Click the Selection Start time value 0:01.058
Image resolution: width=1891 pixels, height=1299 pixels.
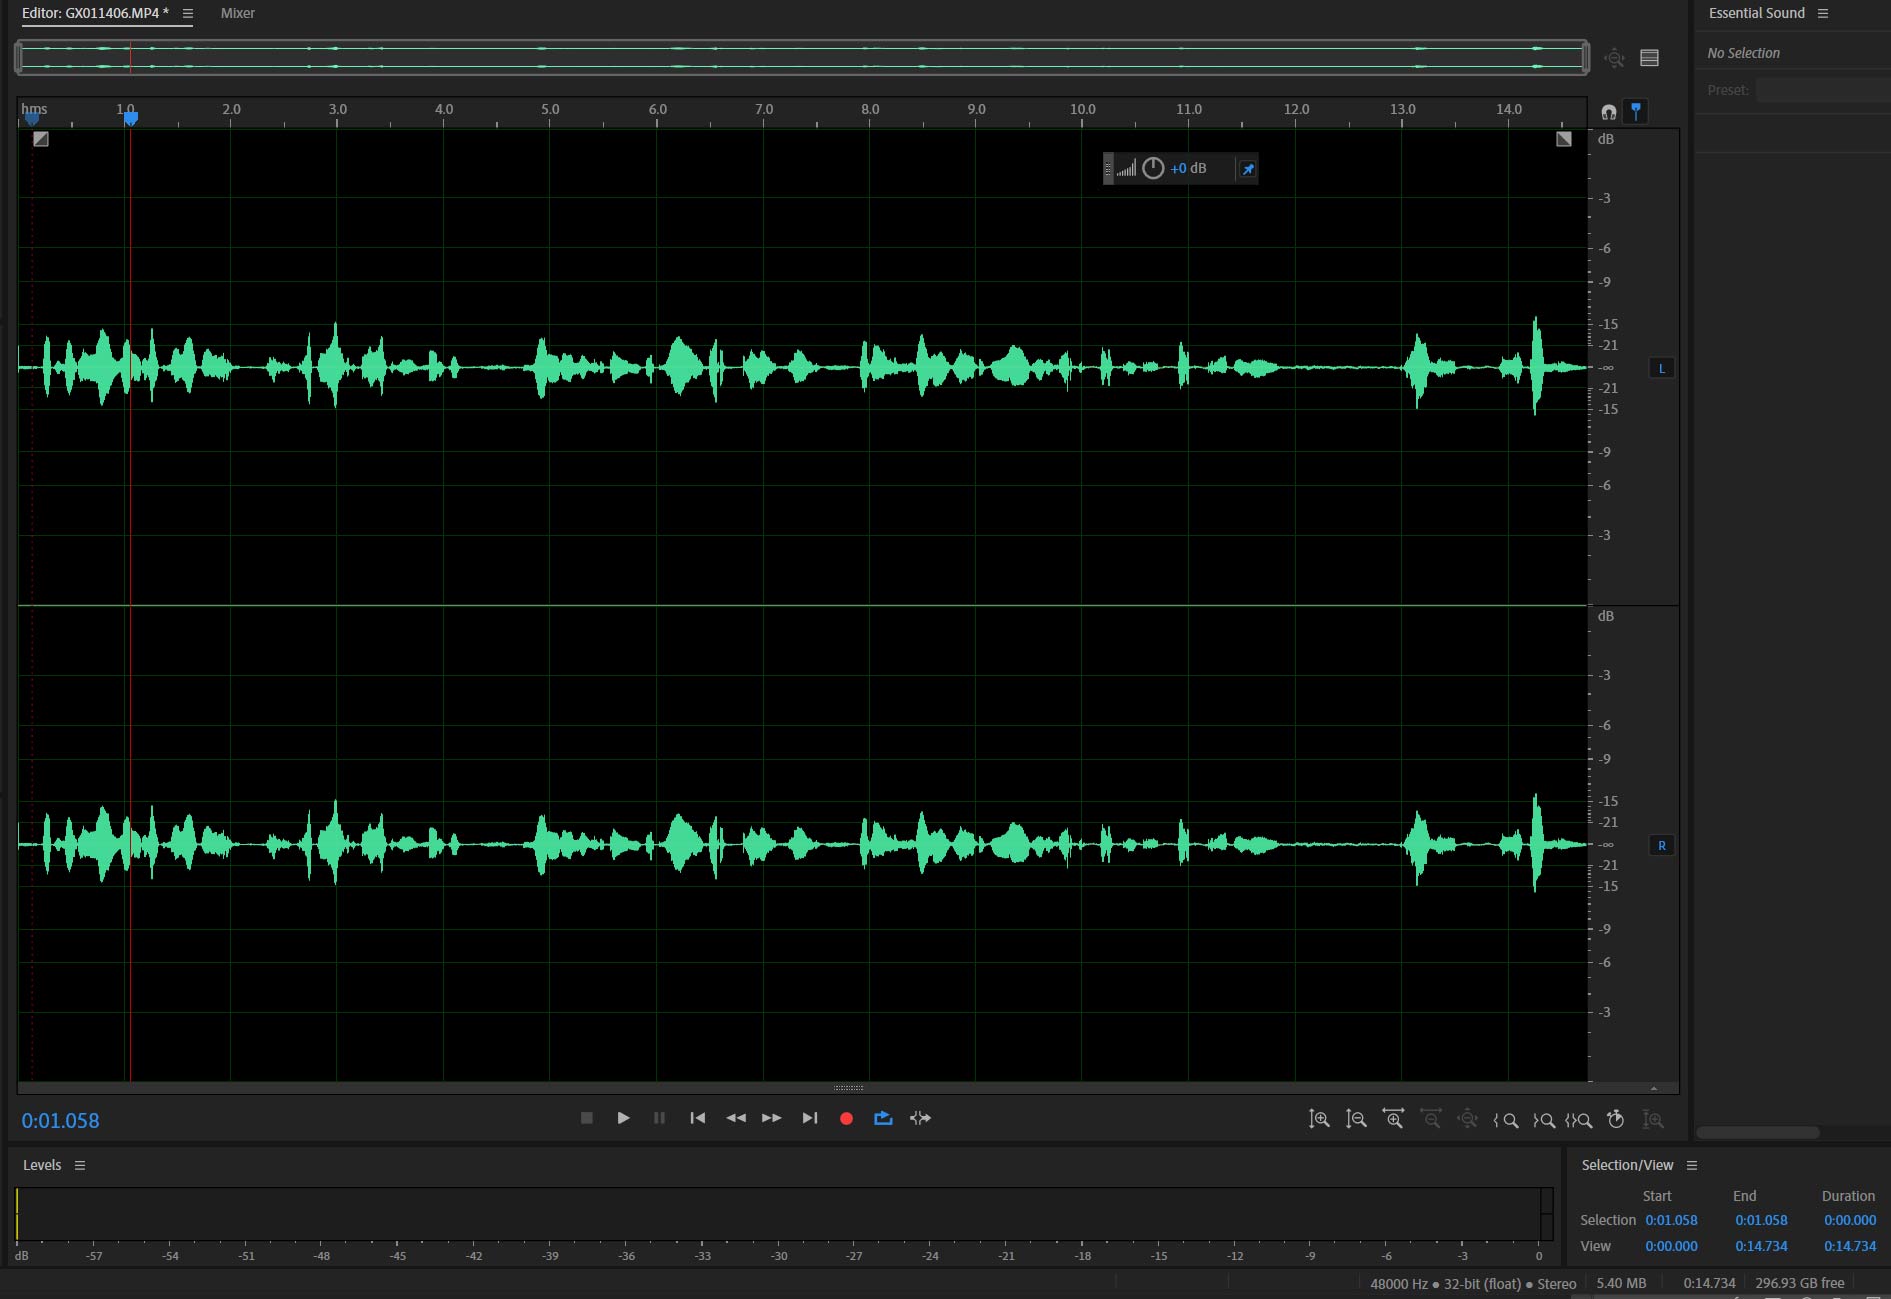click(x=1671, y=1219)
